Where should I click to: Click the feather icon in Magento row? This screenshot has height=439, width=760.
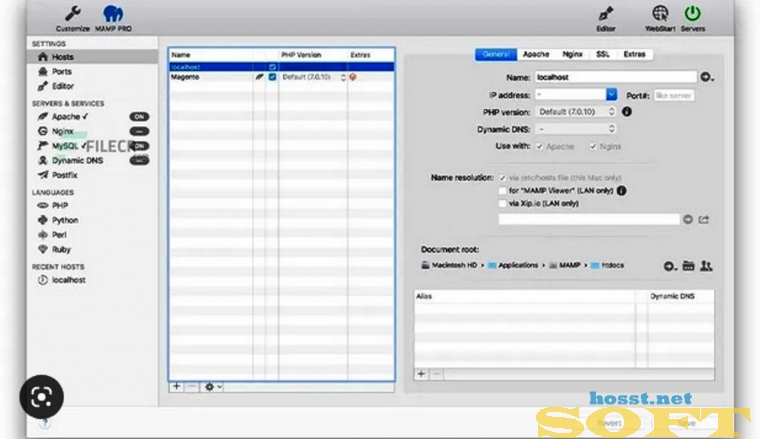259,77
